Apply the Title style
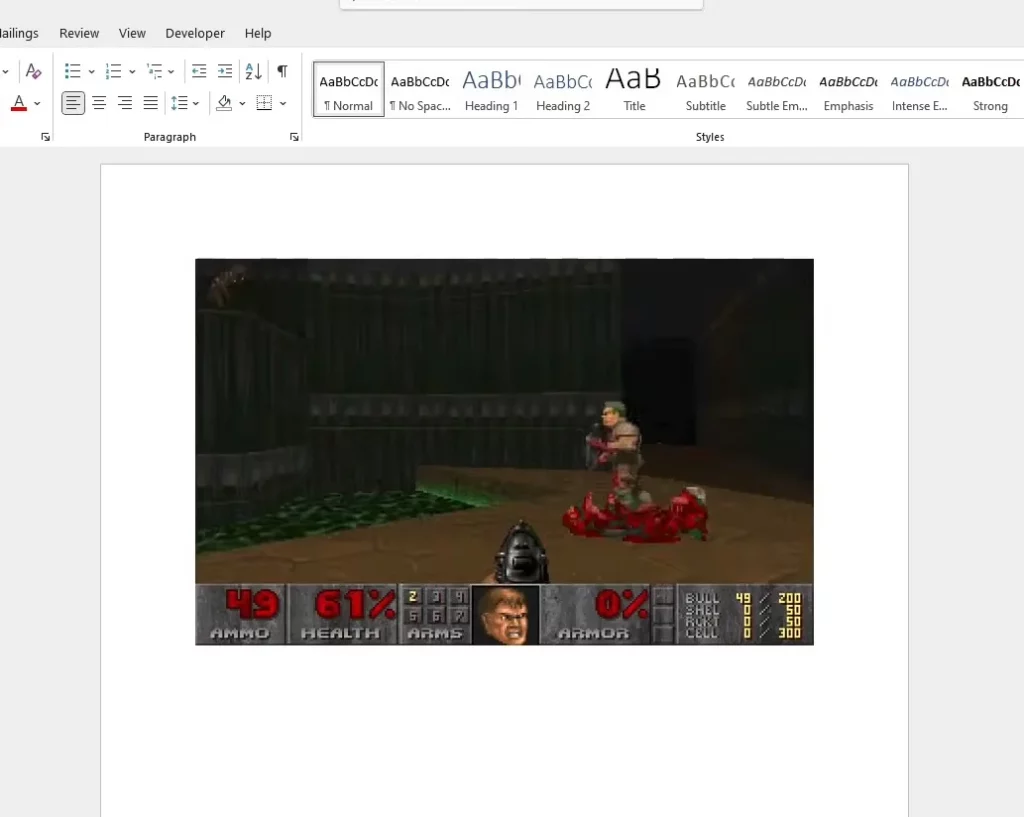Image resolution: width=1024 pixels, height=817 pixels. [x=634, y=89]
